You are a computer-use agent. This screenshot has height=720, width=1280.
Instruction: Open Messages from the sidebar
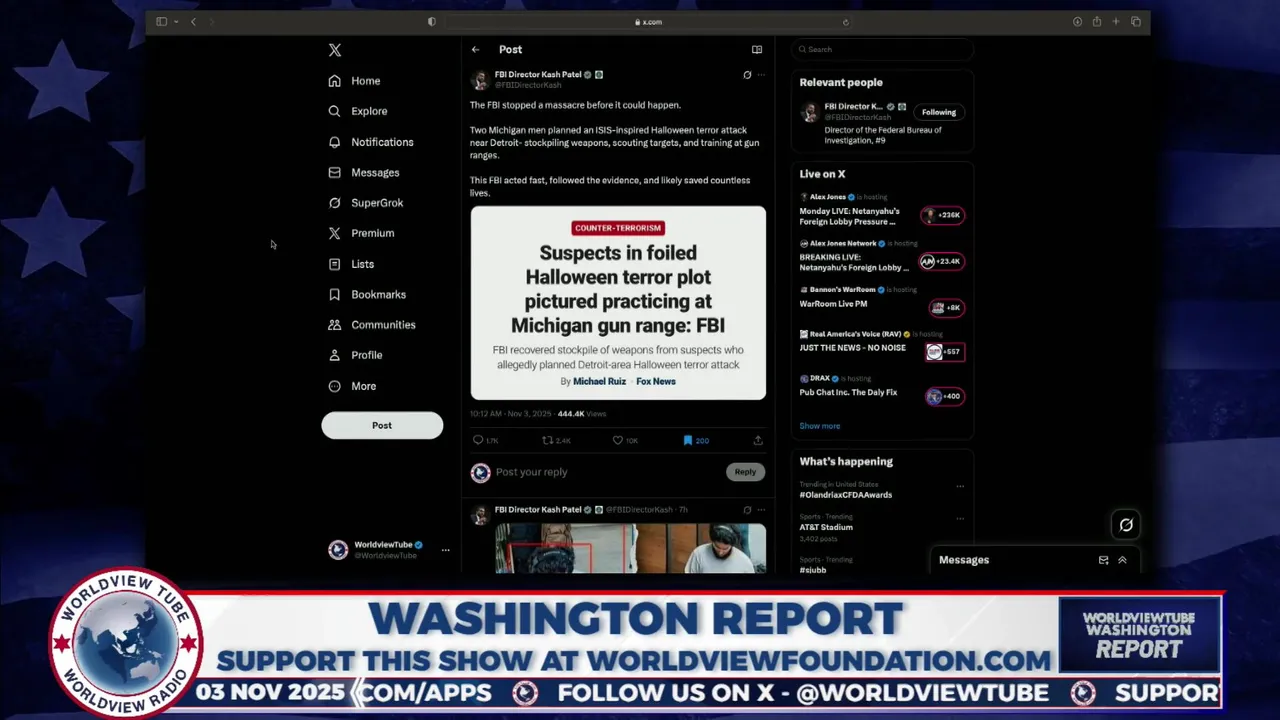[364, 172]
